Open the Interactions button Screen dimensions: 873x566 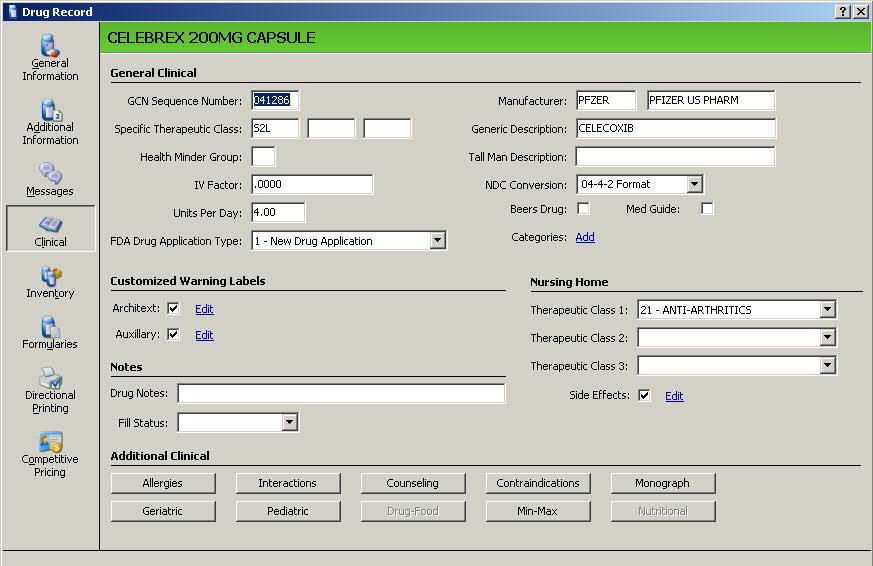pyautogui.click(x=288, y=483)
